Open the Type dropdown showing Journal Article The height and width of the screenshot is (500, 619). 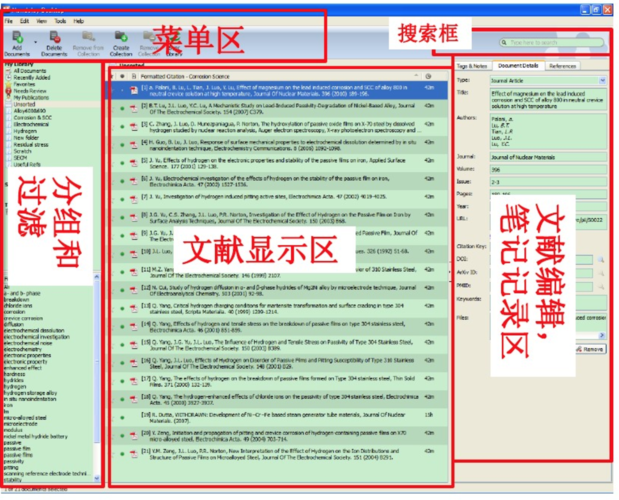coord(602,81)
